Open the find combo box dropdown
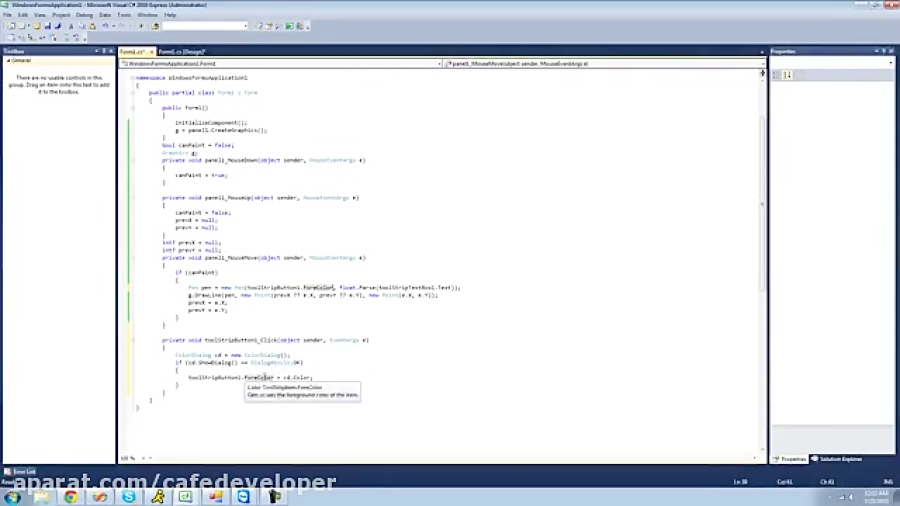 [x=245, y=26]
